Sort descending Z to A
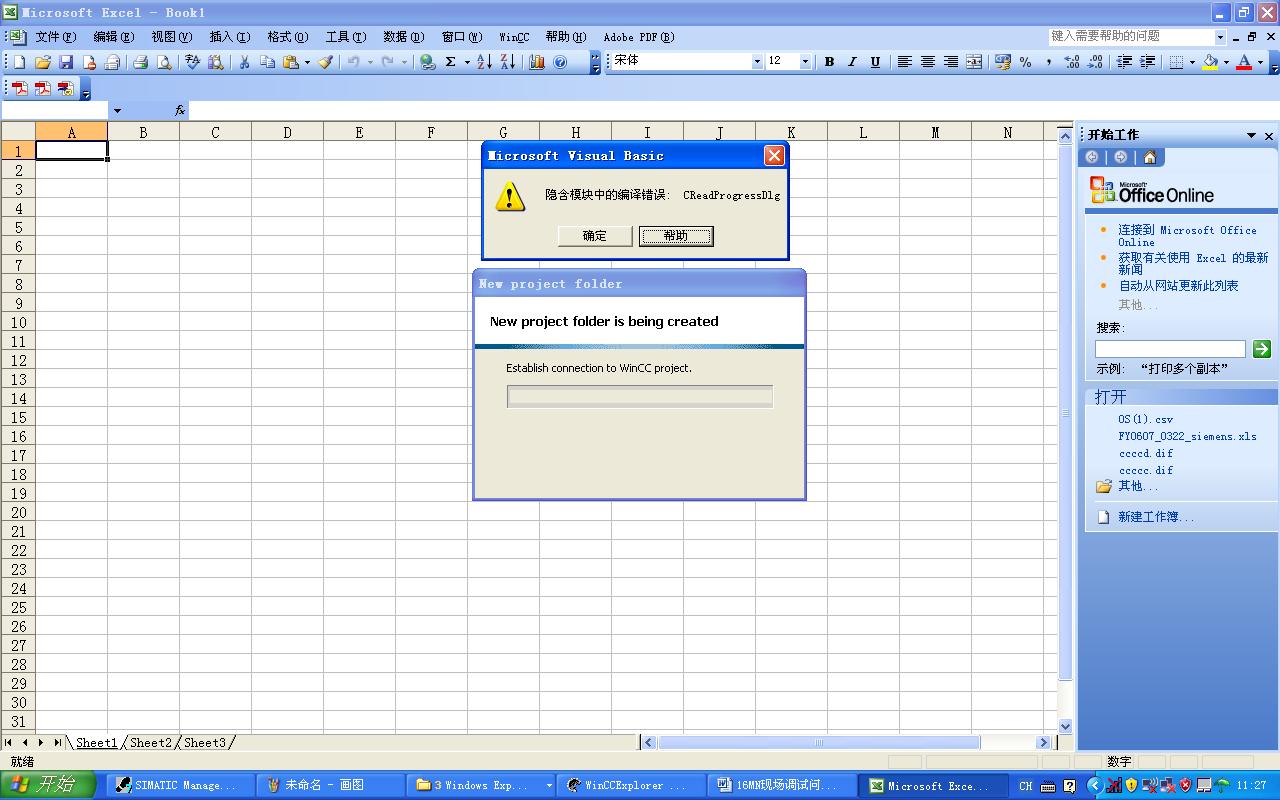This screenshot has height=800, width=1280. [508, 62]
